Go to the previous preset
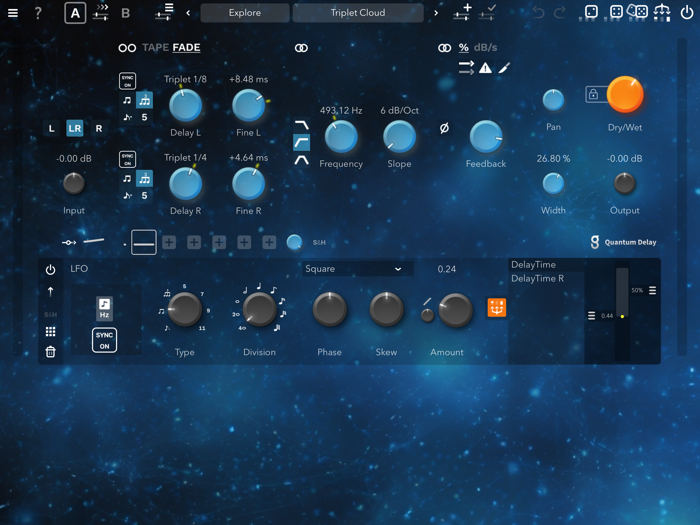The image size is (700, 525). click(188, 13)
